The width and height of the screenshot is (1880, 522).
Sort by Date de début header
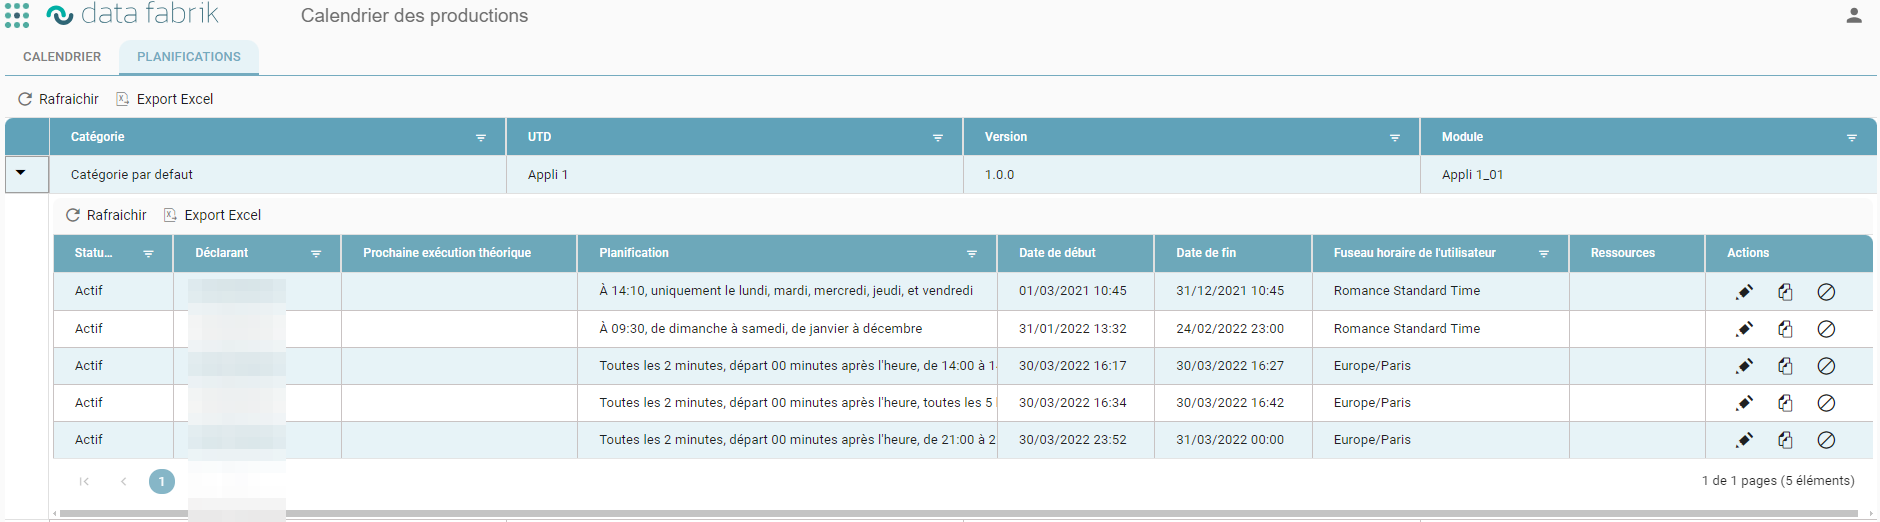point(1076,253)
